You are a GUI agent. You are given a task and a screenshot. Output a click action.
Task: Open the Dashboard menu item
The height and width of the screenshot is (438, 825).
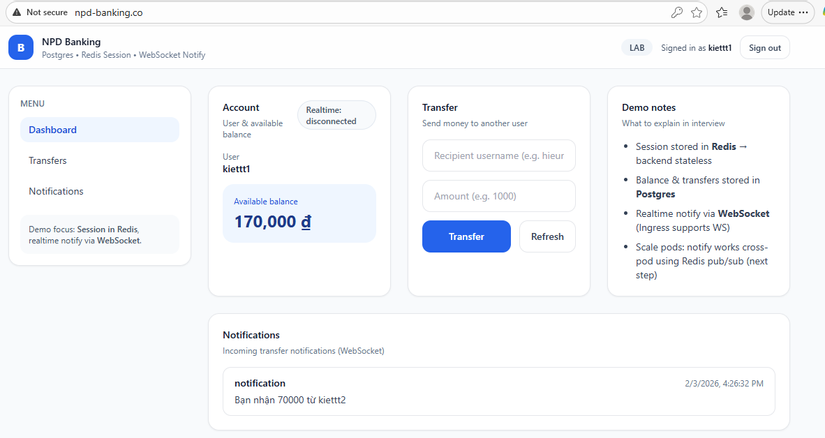tap(99, 130)
